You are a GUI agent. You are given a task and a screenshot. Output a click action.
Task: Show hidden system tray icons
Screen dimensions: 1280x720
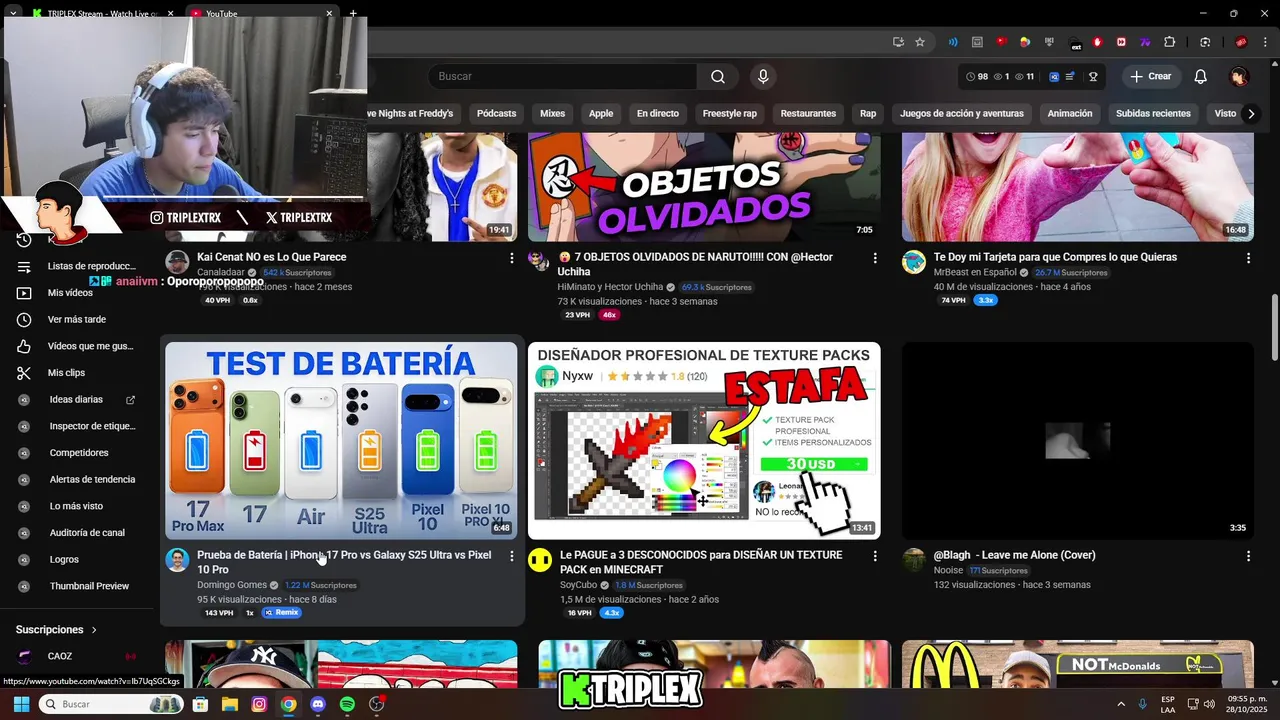pyautogui.click(x=1121, y=704)
